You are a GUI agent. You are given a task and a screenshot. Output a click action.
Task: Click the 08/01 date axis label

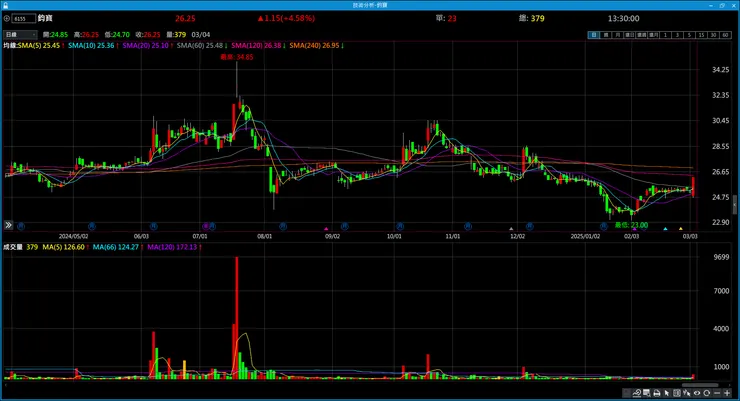coord(264,236)
